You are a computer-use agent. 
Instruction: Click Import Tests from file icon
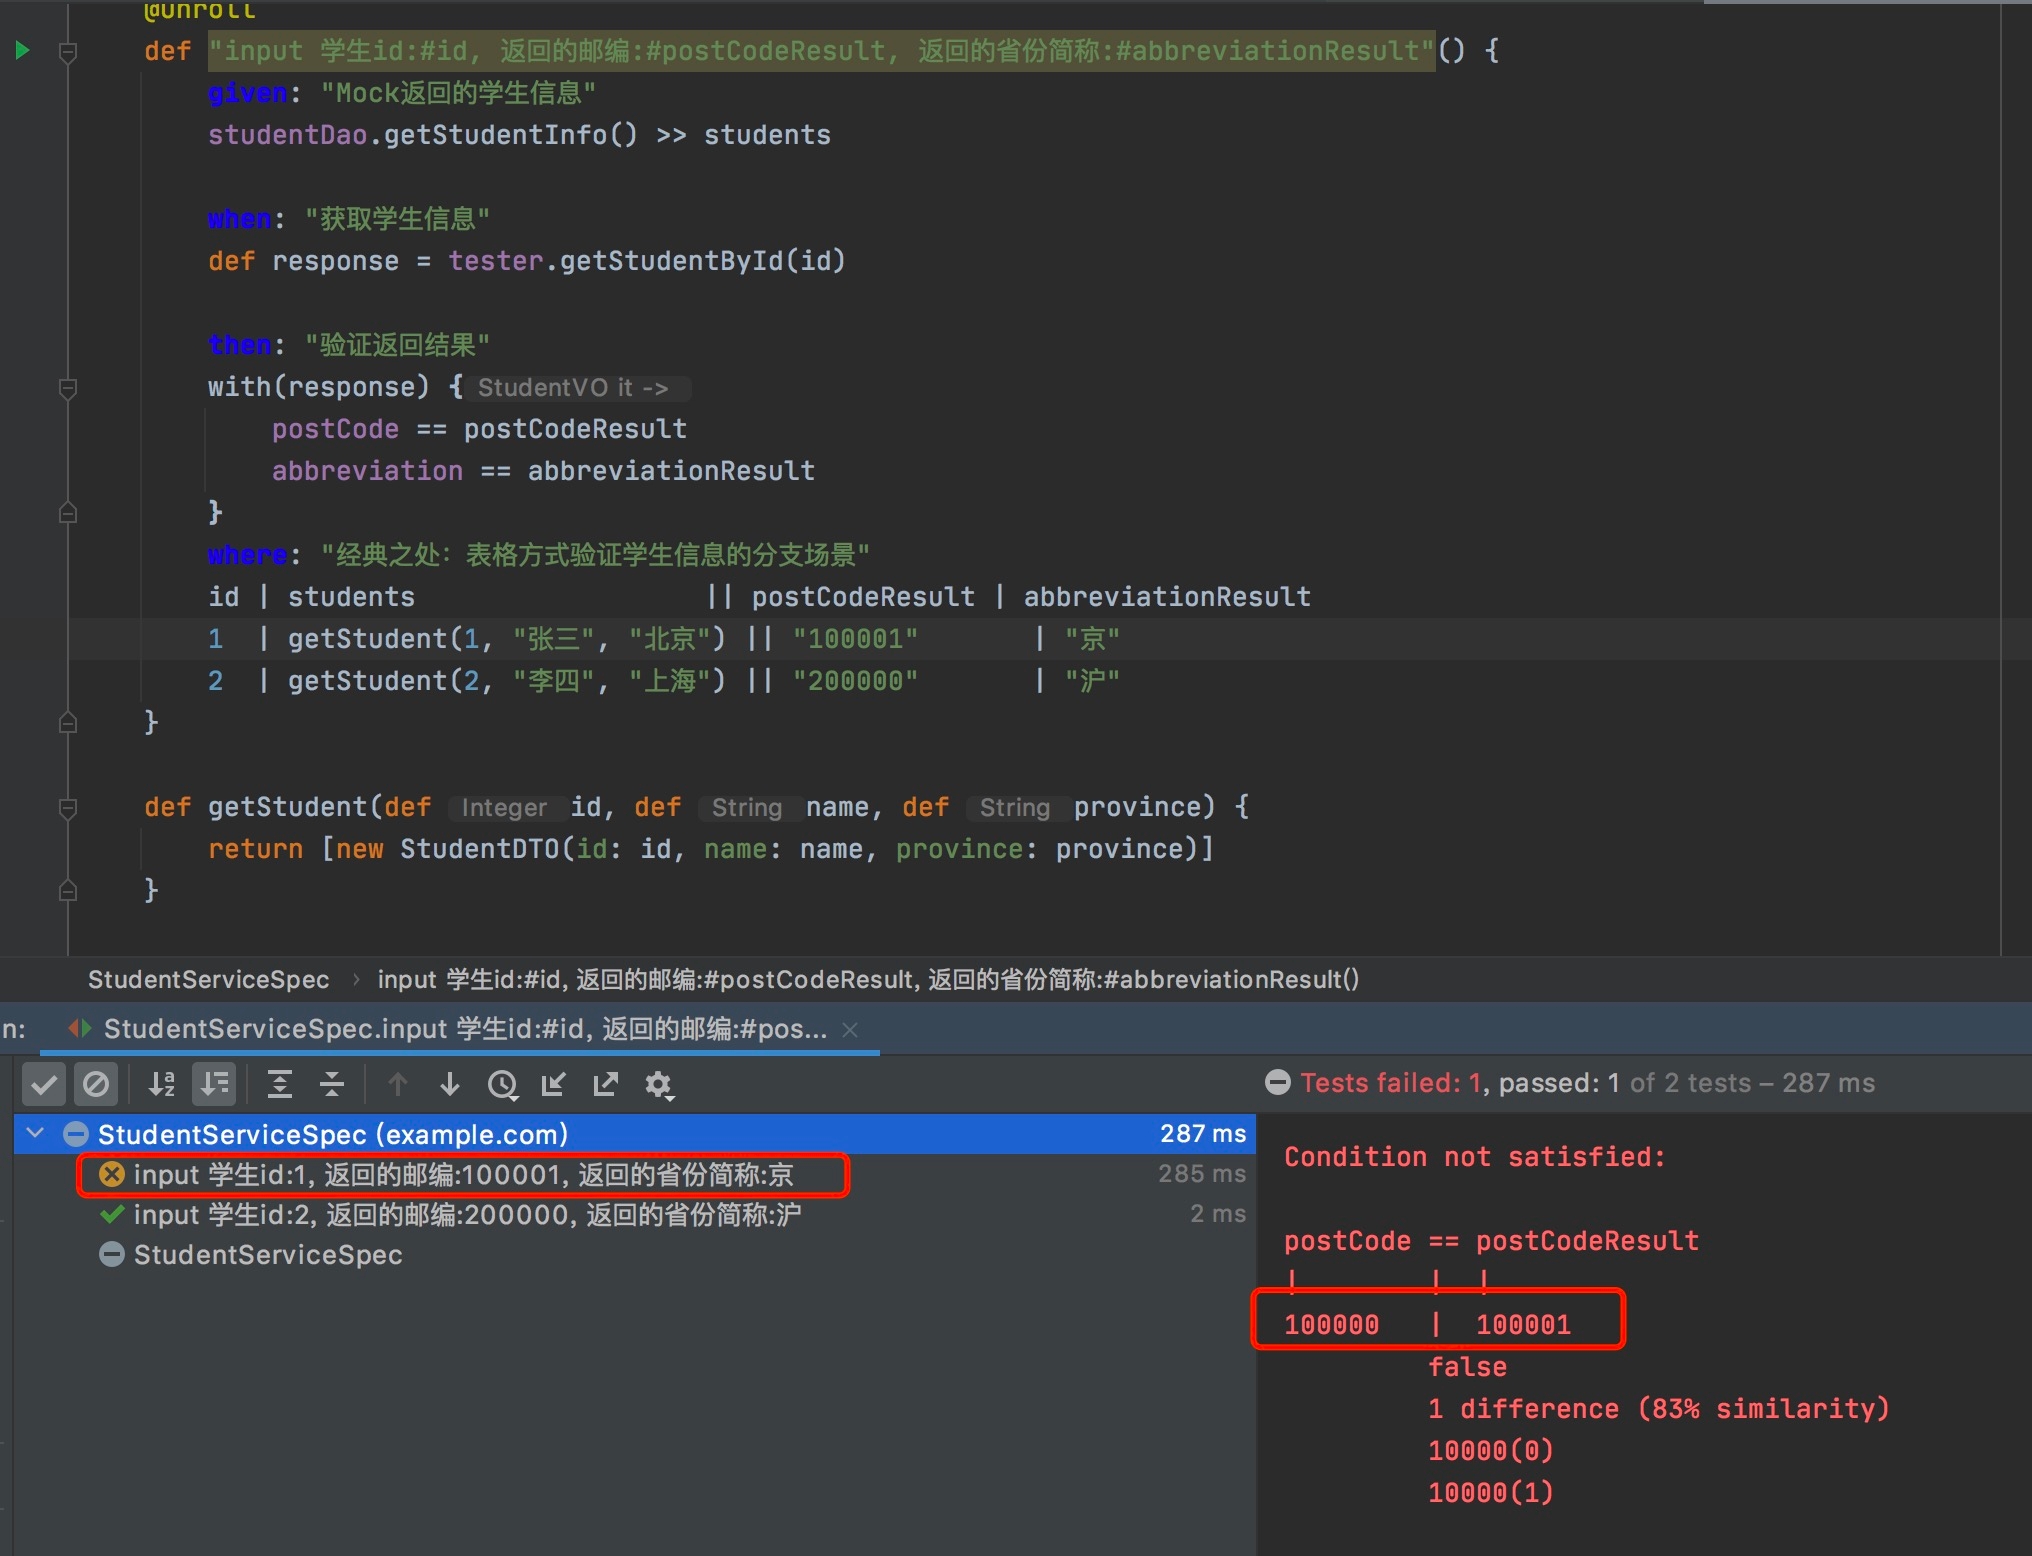[554, 1084]
